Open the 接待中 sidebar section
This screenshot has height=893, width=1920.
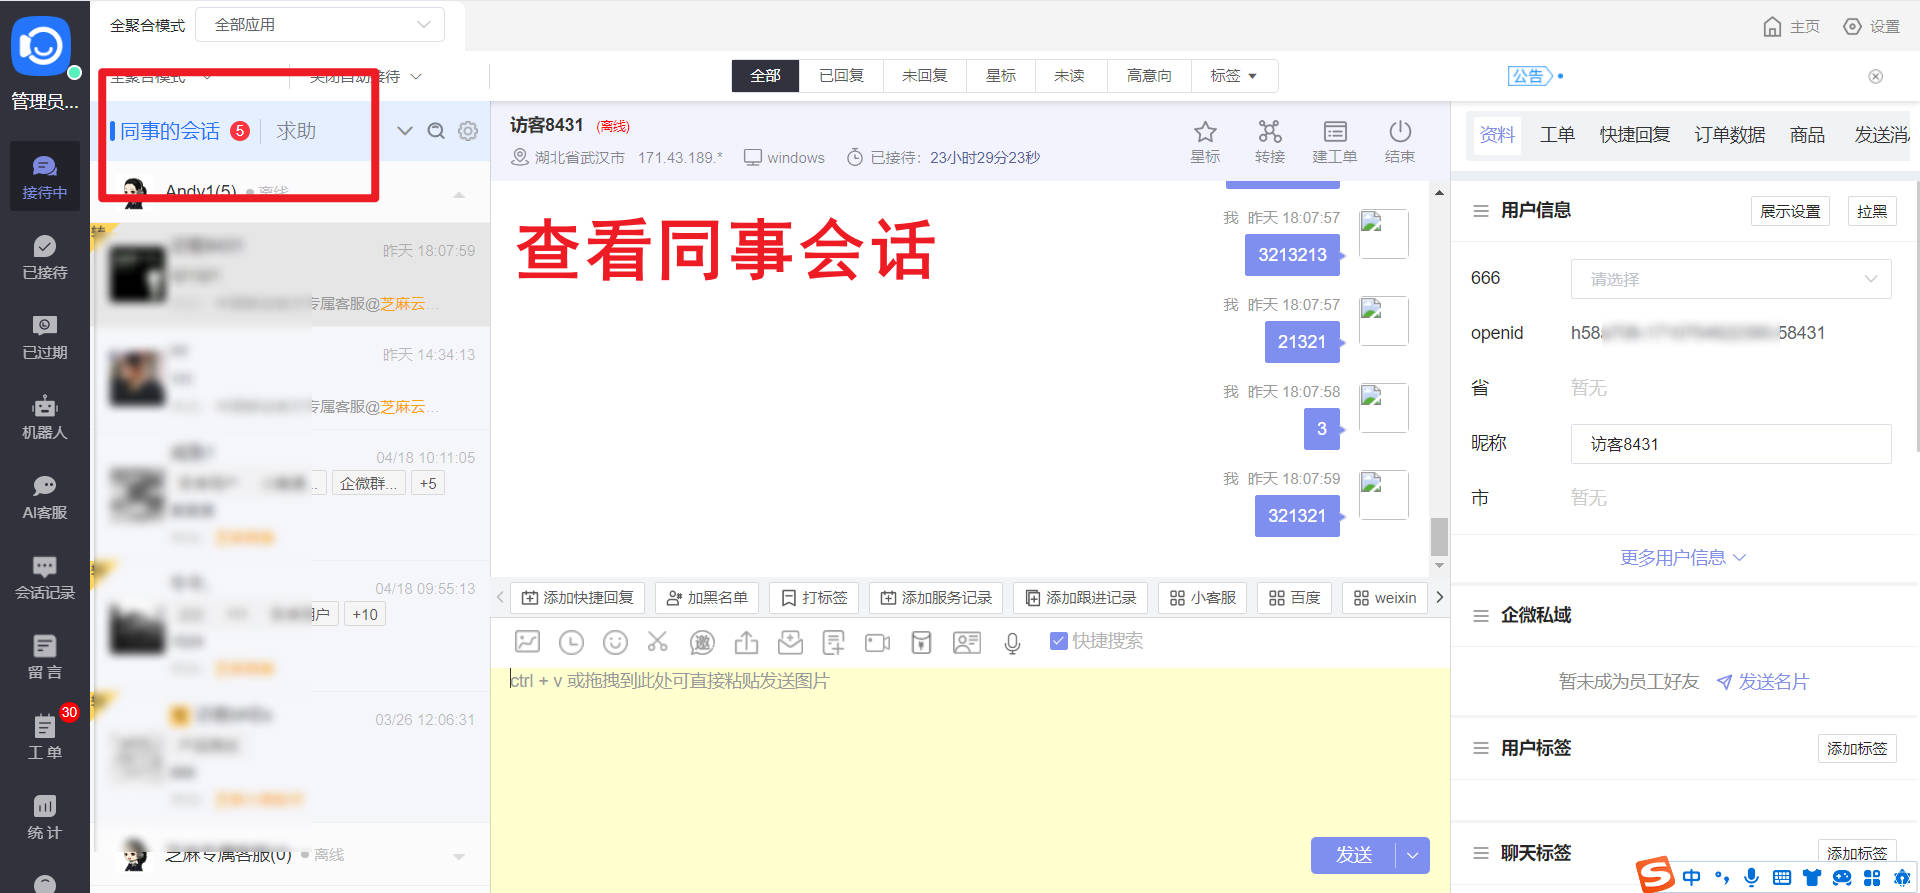(x=45, y=176)
